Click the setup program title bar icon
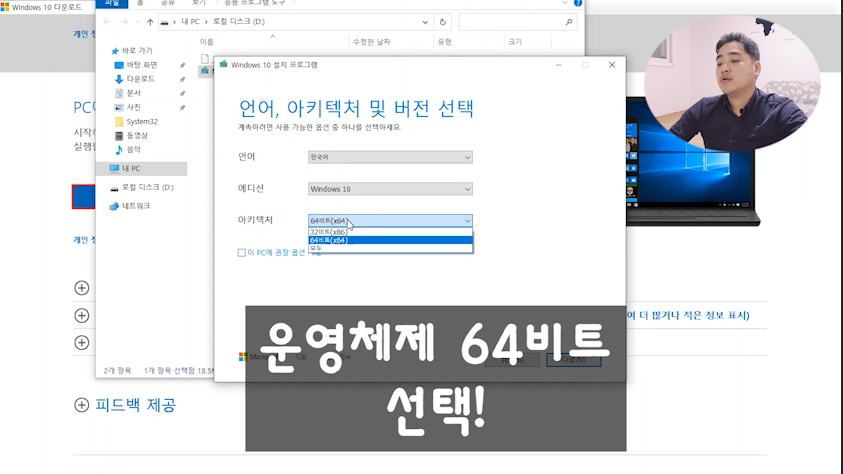Viewport: 843px width, 474px height. coord(223,64)
